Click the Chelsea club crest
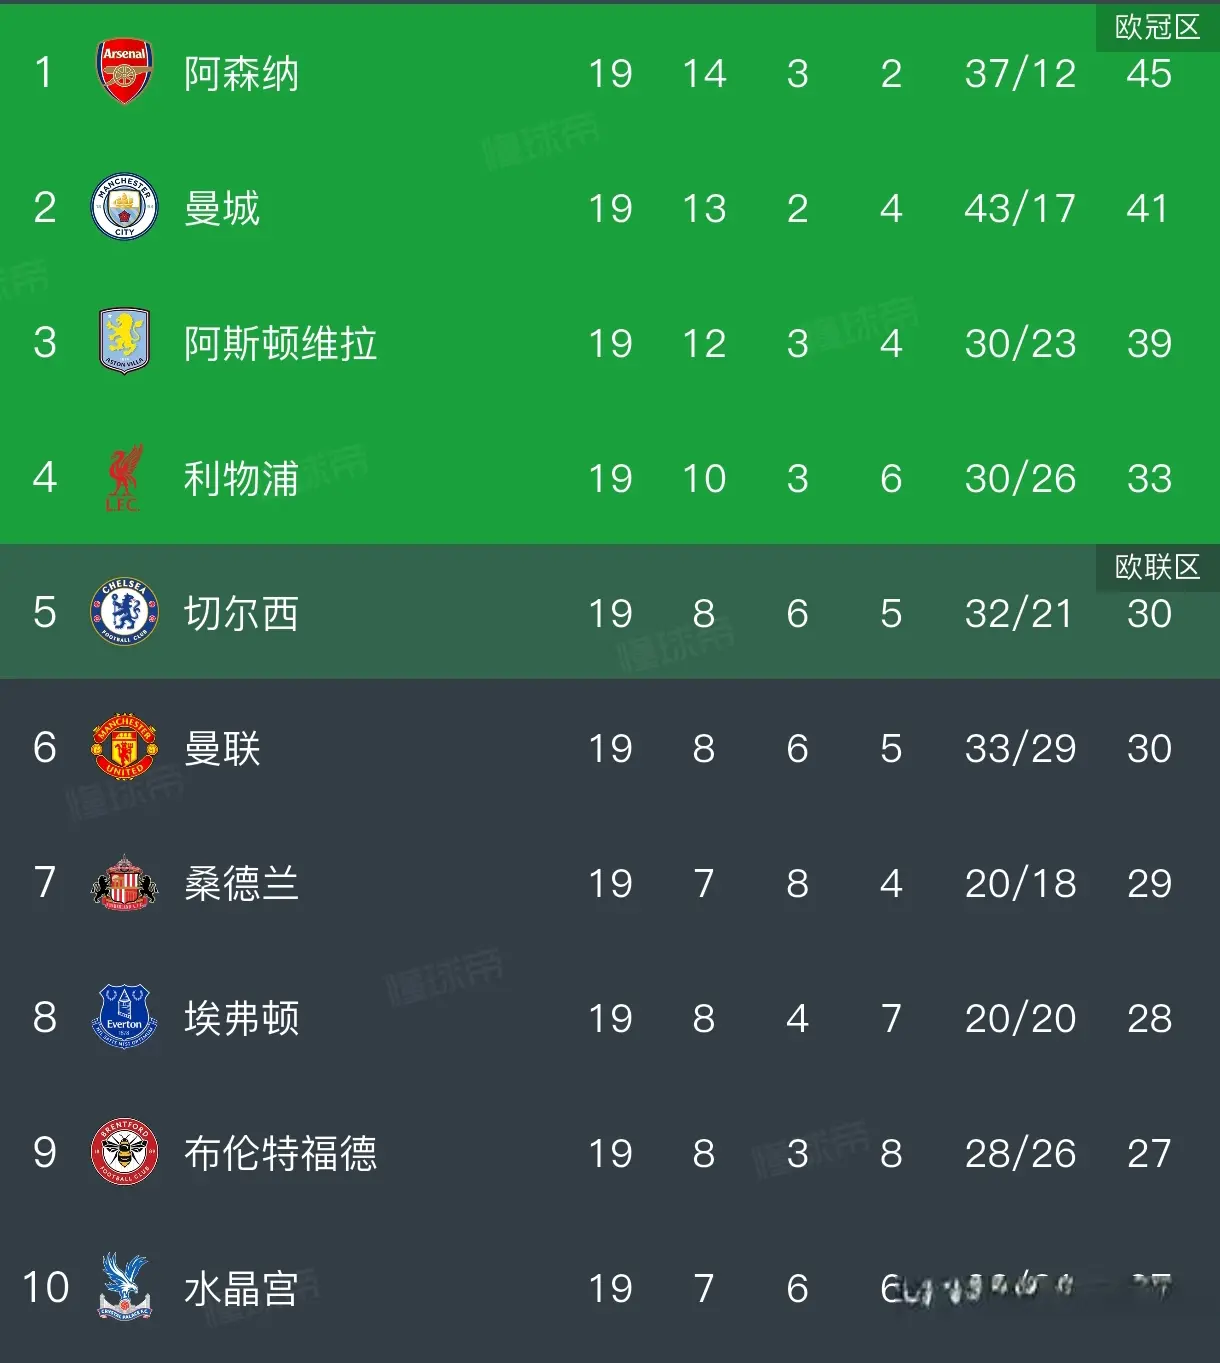1220x1363 pixels. coord(124,612)
